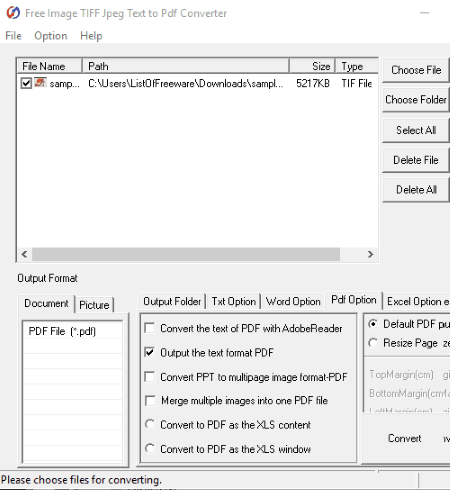Click the Delete File button
Screen dimensions: 450x490
(x=416, y=160)
